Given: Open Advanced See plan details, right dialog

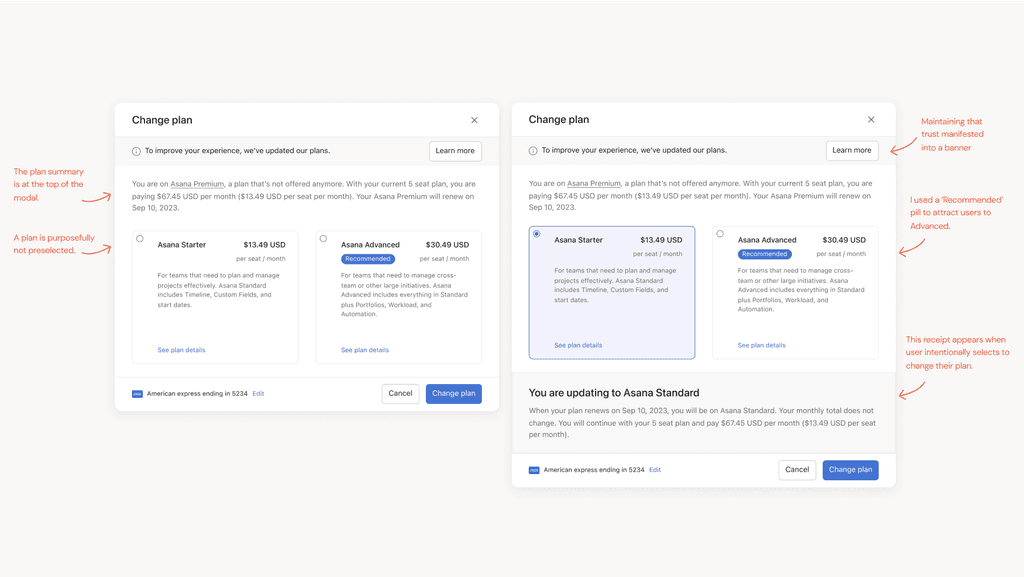Looking at the screenshot, I should (761, 345).
